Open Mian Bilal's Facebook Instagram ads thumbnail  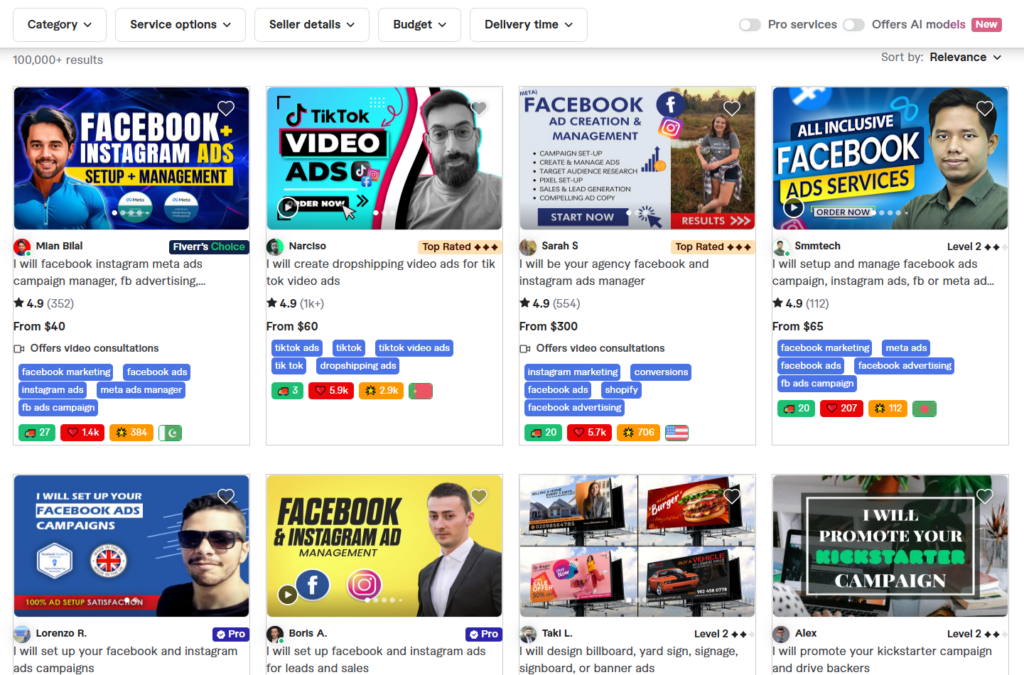coord(131,159)
